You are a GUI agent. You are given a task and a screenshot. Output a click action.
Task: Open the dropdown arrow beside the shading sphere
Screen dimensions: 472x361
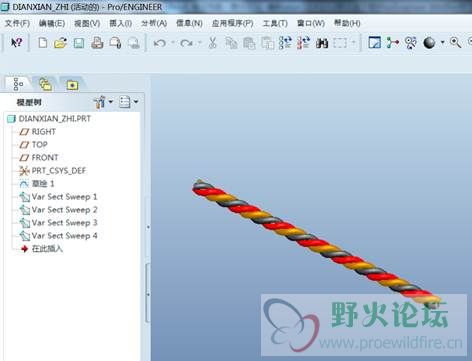442,43
